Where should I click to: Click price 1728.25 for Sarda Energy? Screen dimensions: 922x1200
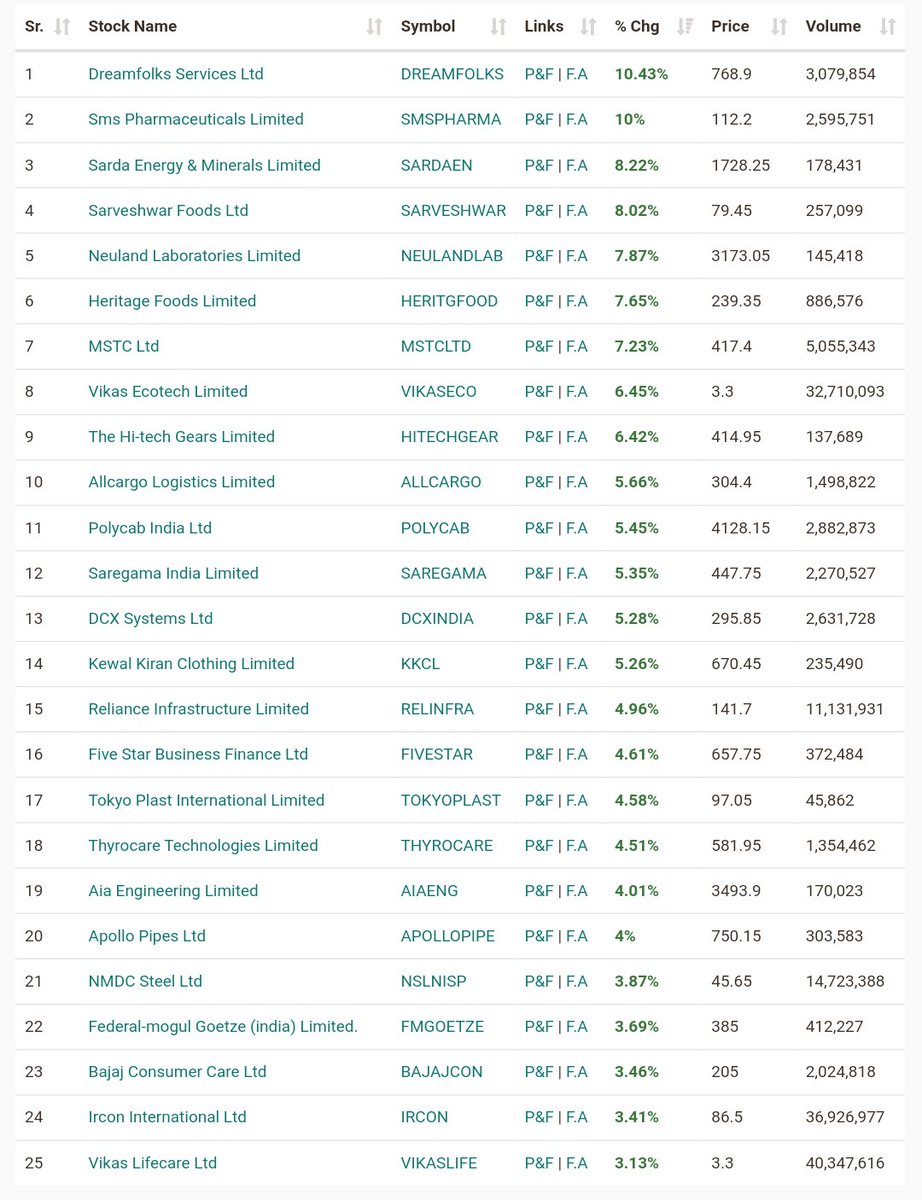click(x=741, y=165)
